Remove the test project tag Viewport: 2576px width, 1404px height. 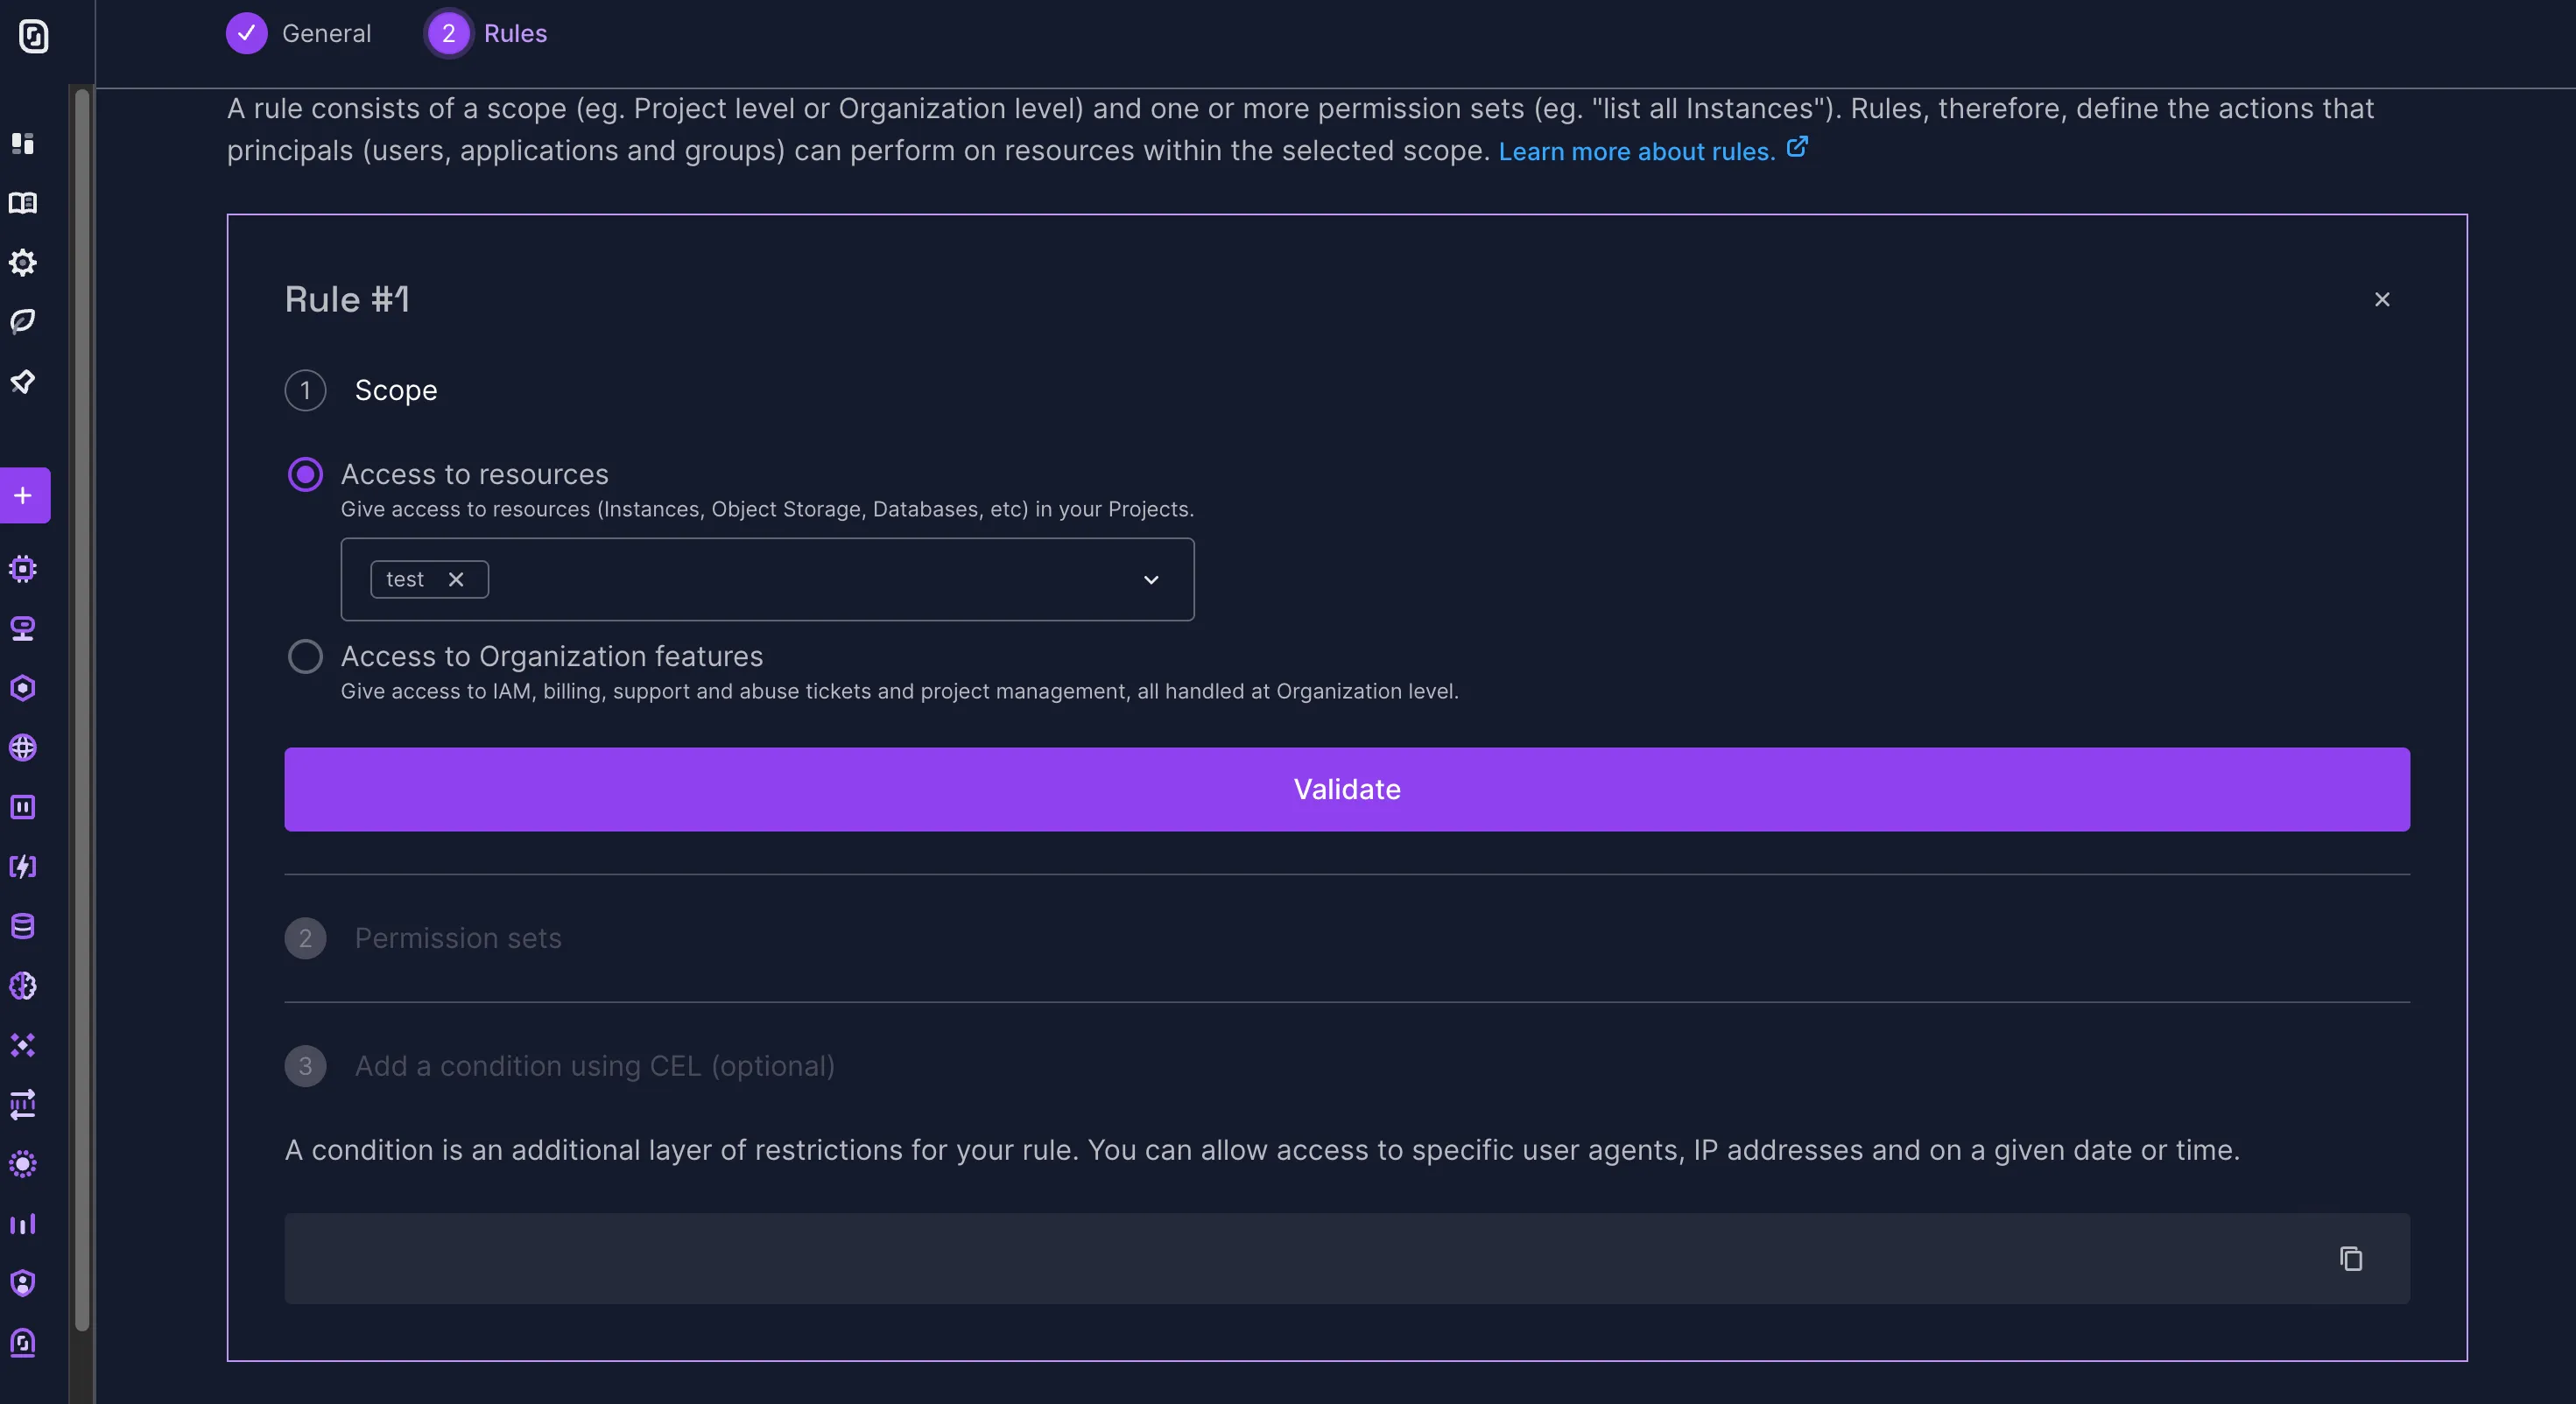click(x=456, y=580)
